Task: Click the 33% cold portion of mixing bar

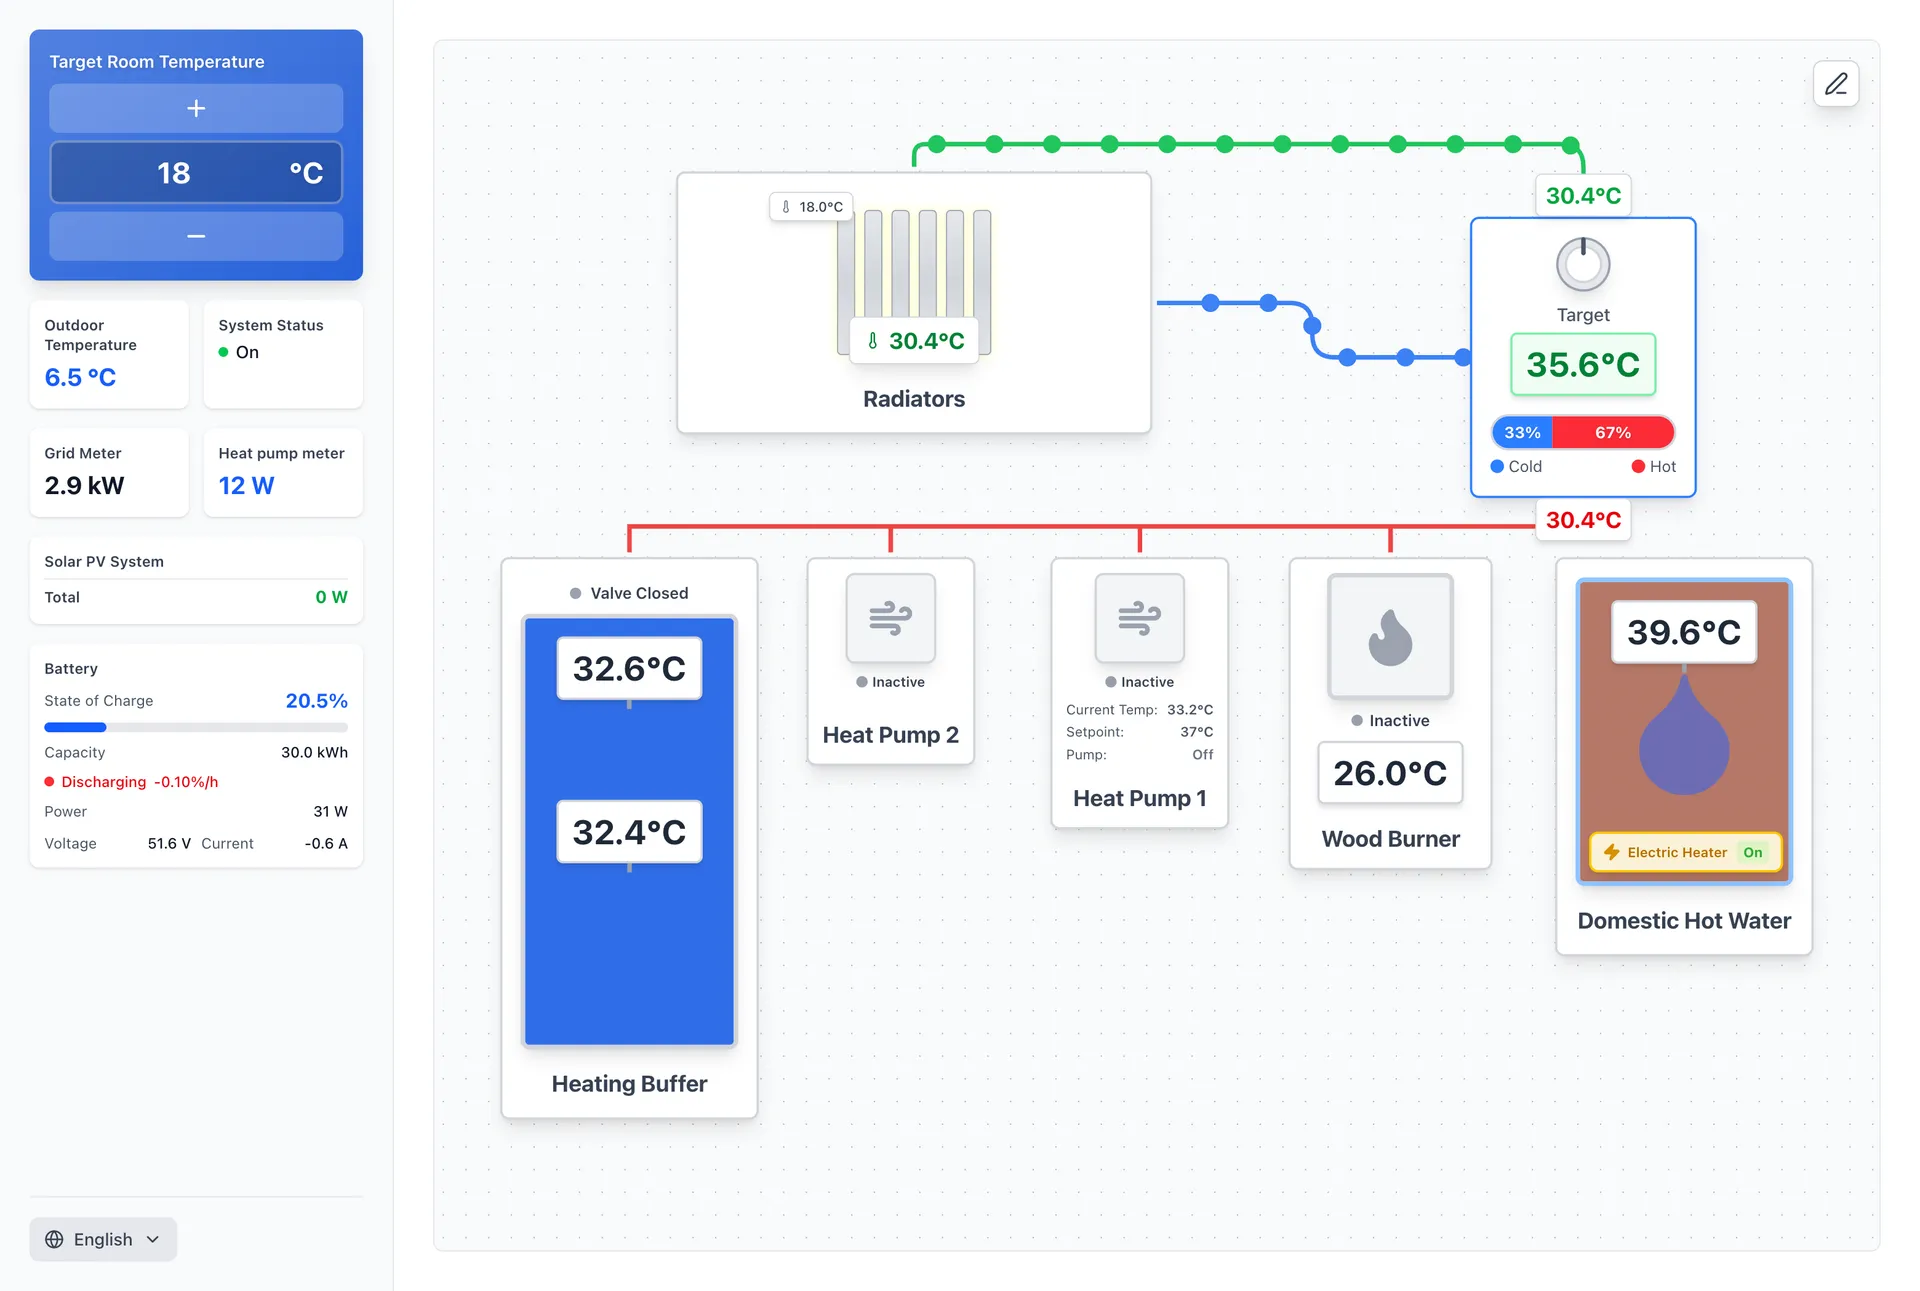Action: (1522, 432)
